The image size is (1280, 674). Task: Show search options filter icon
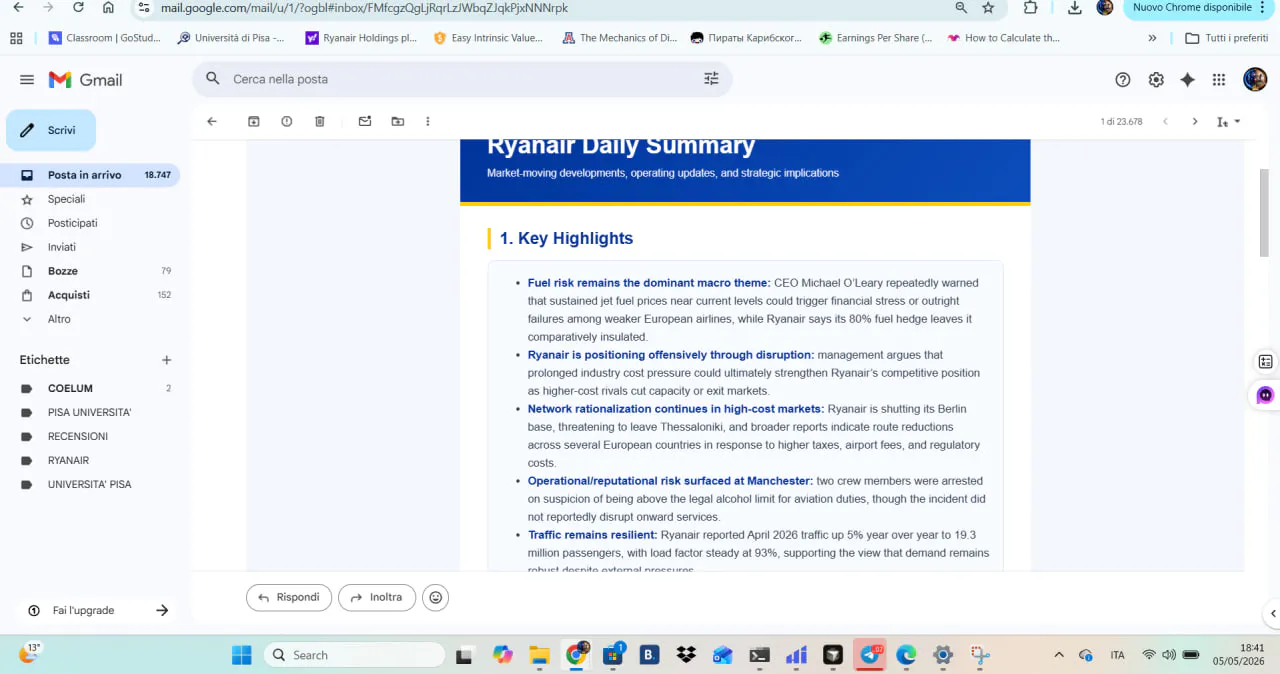711,79
